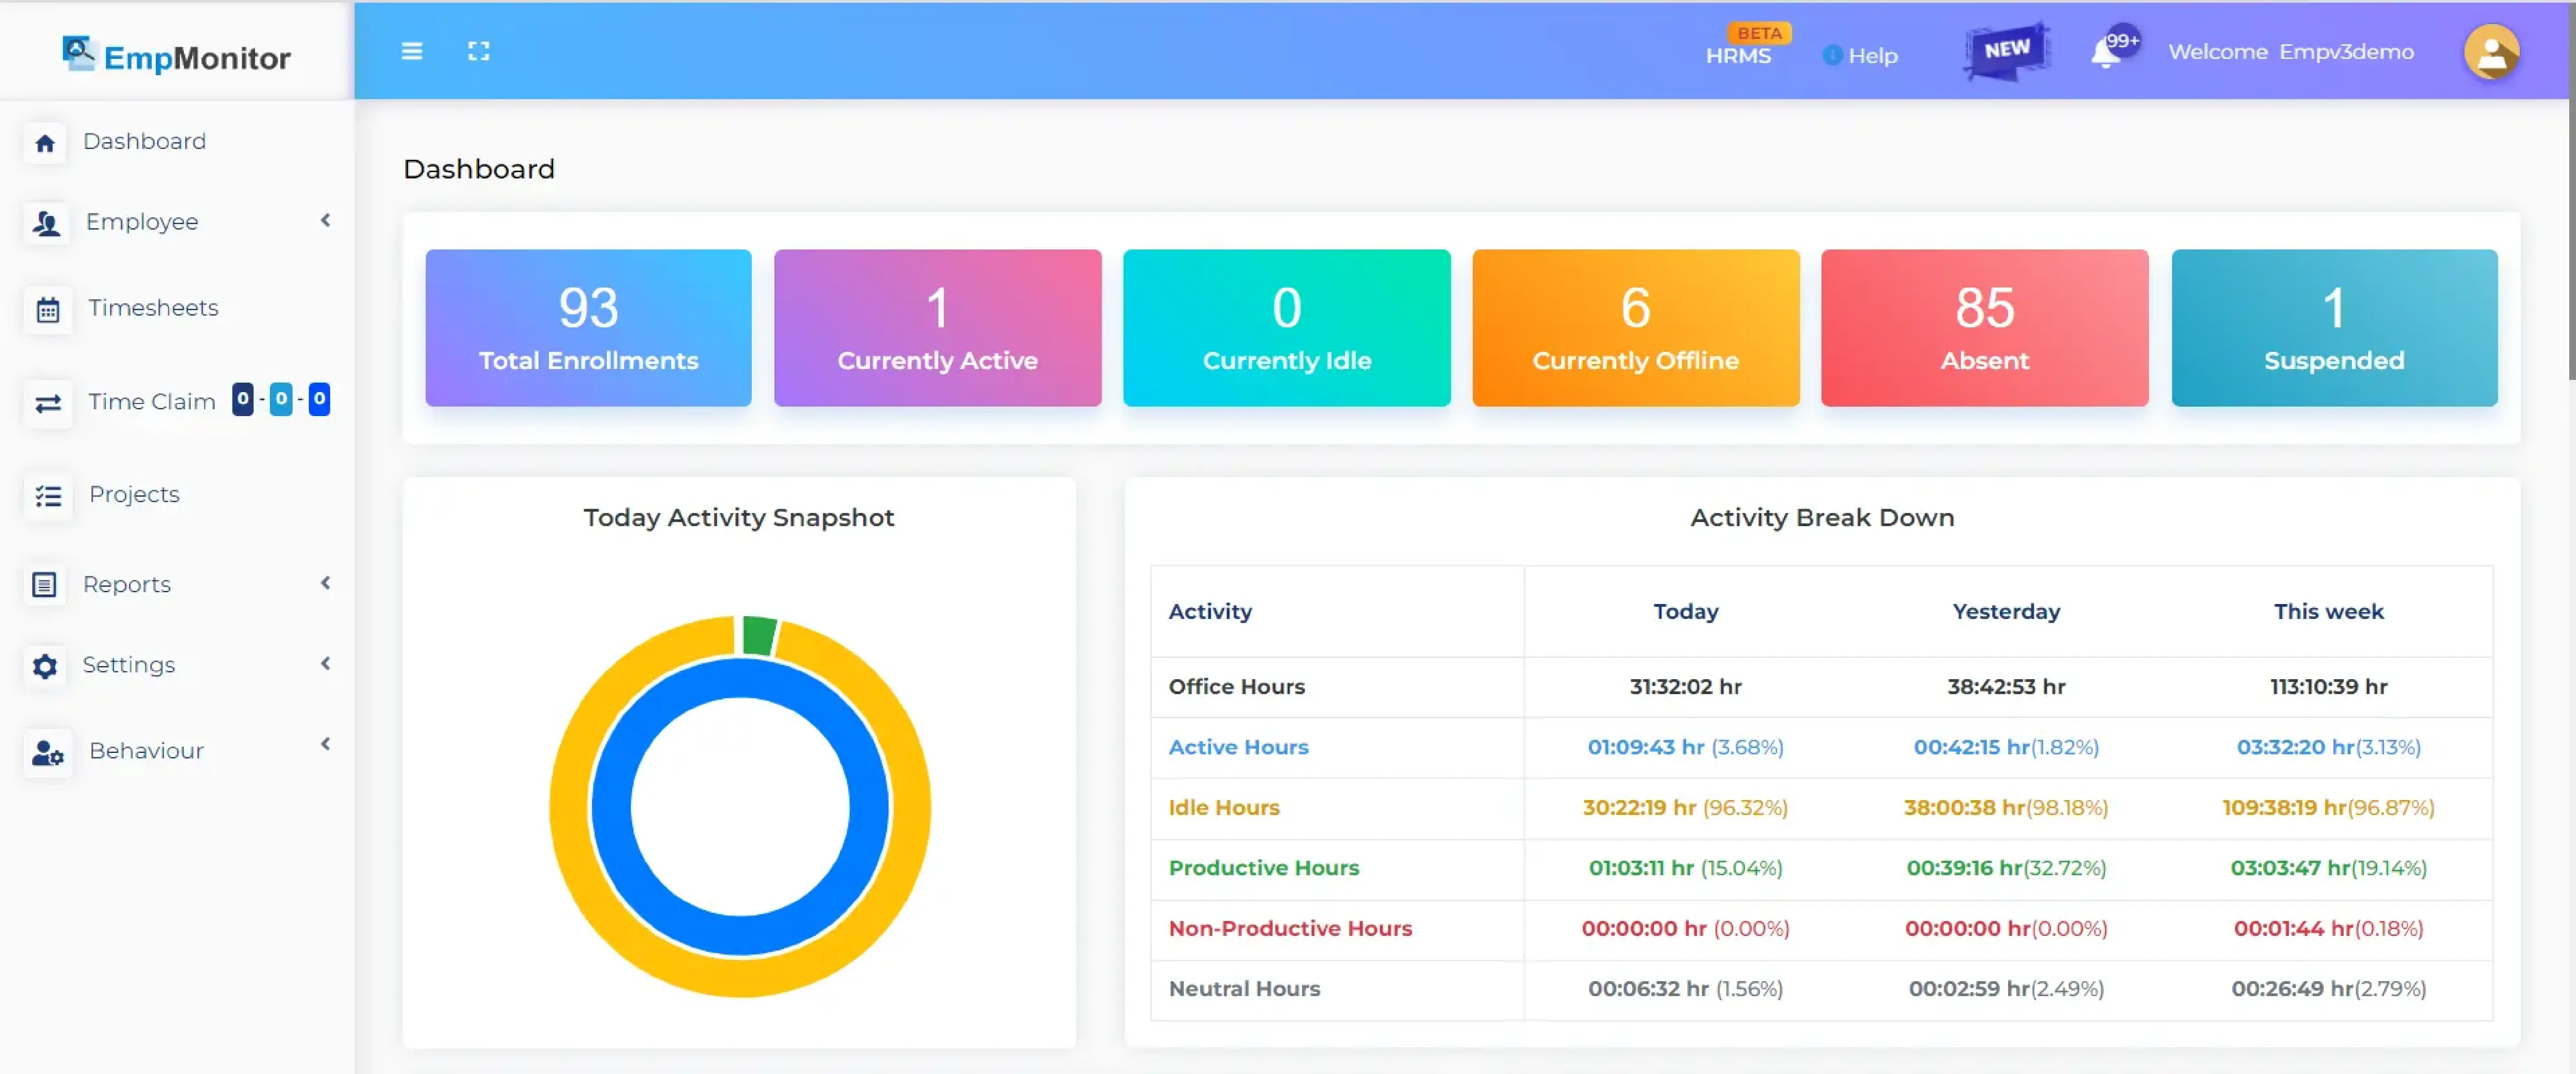
Task: Click the dark blue Time Claim badge
Action: 243,399
